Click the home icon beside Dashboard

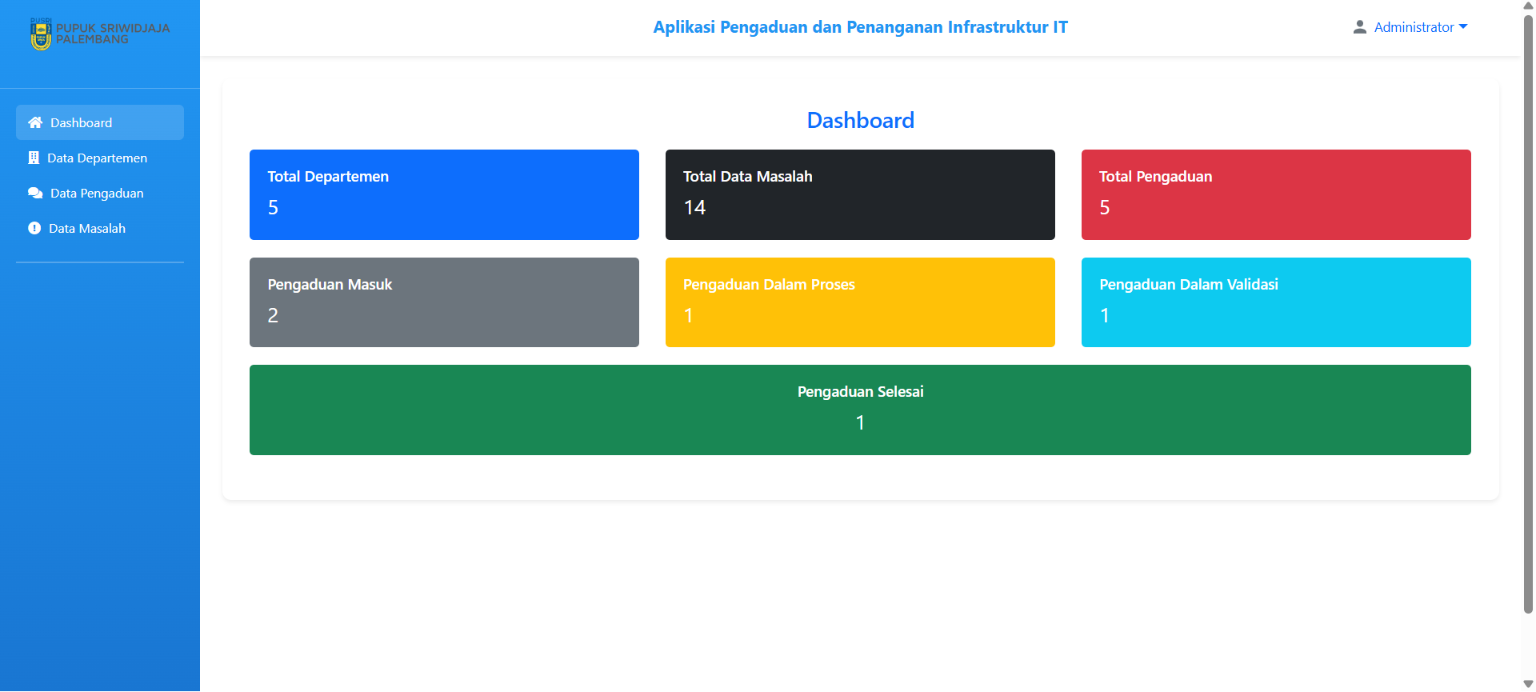(x=35, y=123)
